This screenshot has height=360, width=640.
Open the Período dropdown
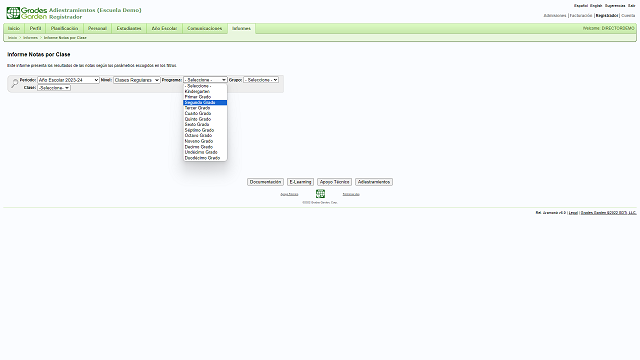click(x=68, y=80)
